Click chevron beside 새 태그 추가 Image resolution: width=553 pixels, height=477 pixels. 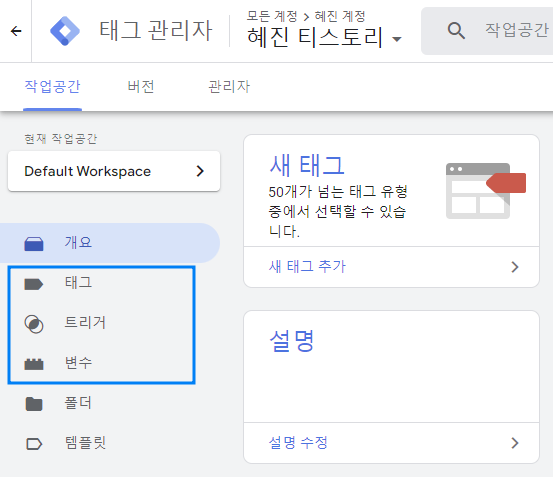515,267
